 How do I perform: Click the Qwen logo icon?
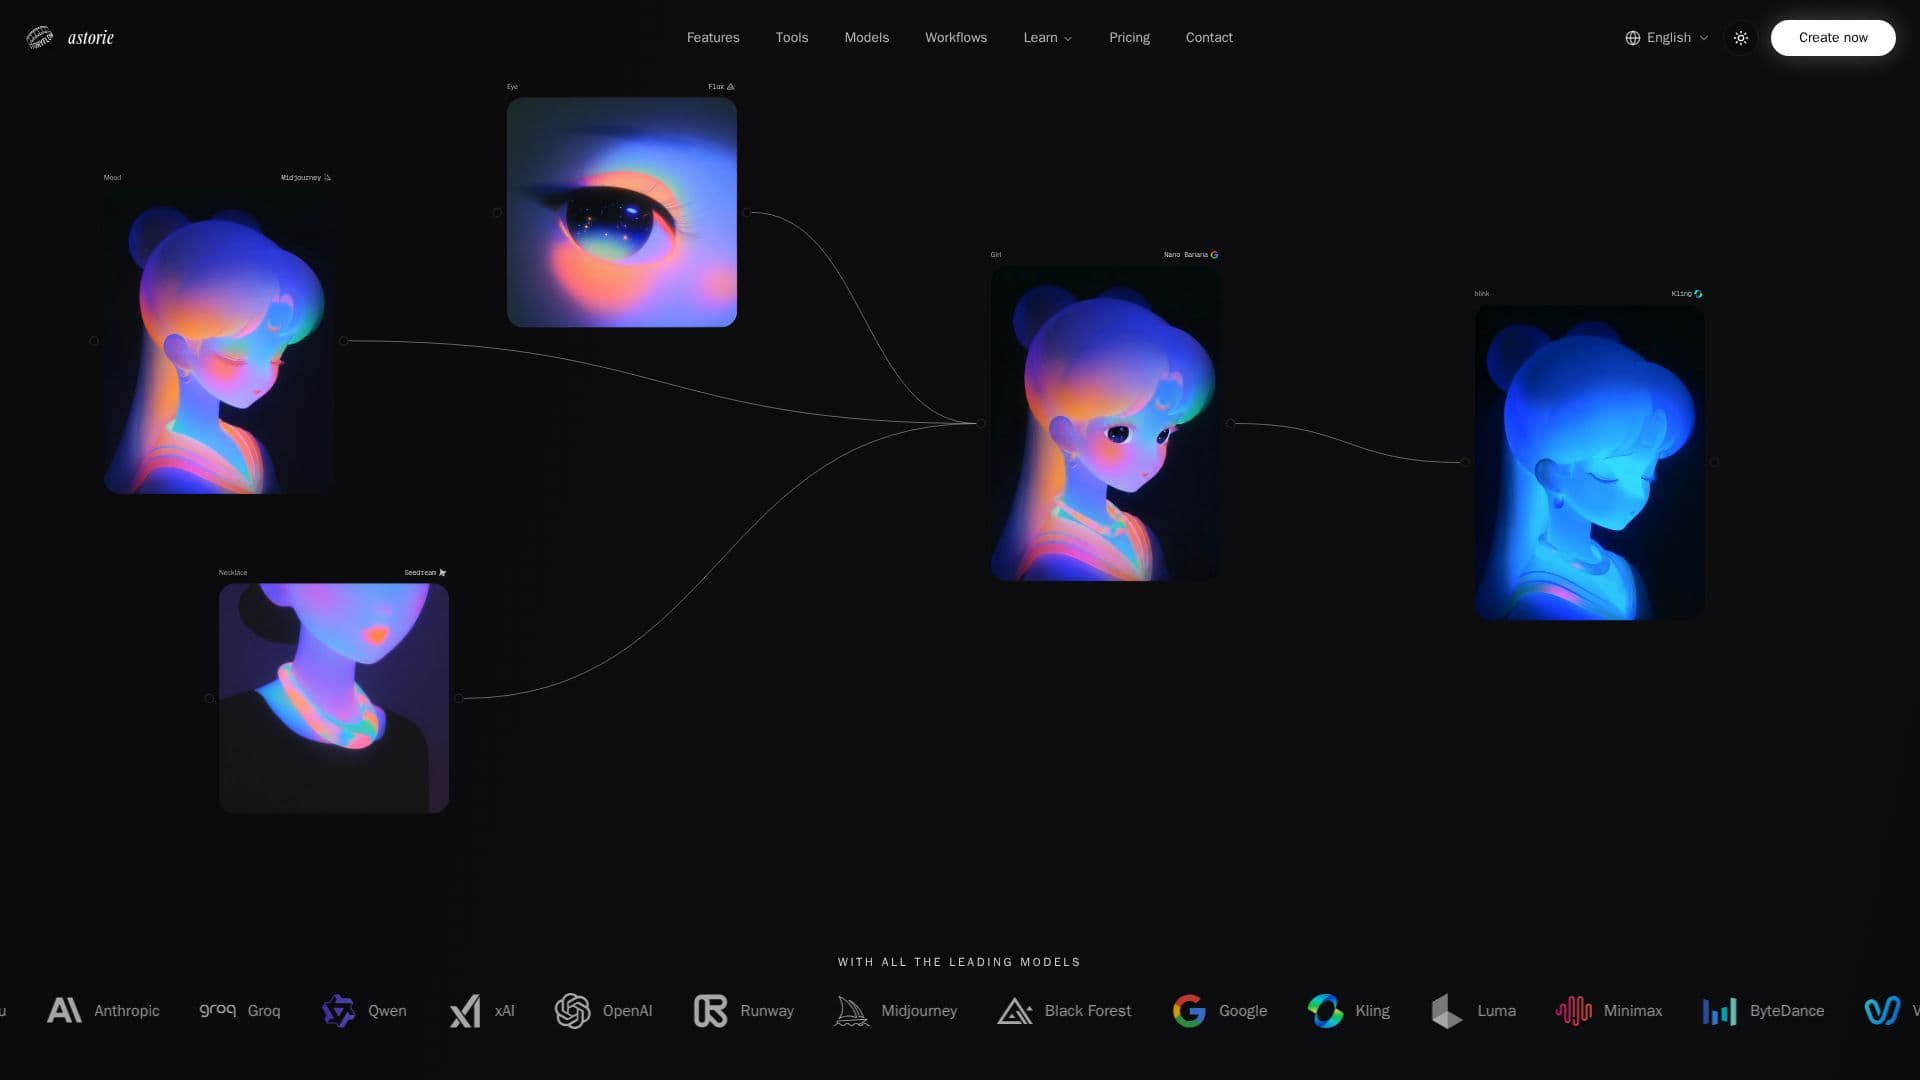click(338, 1011)
